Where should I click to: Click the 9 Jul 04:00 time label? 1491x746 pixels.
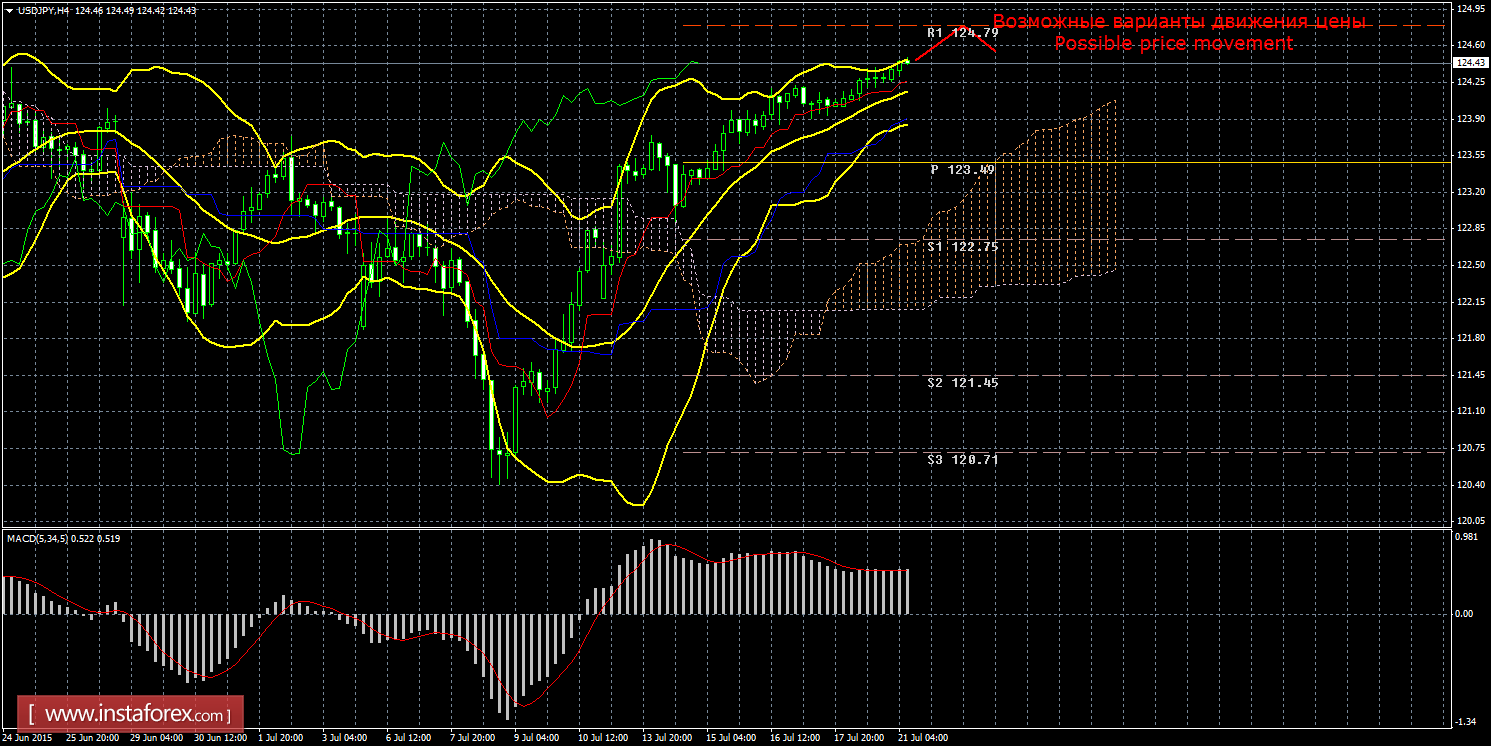535,738
